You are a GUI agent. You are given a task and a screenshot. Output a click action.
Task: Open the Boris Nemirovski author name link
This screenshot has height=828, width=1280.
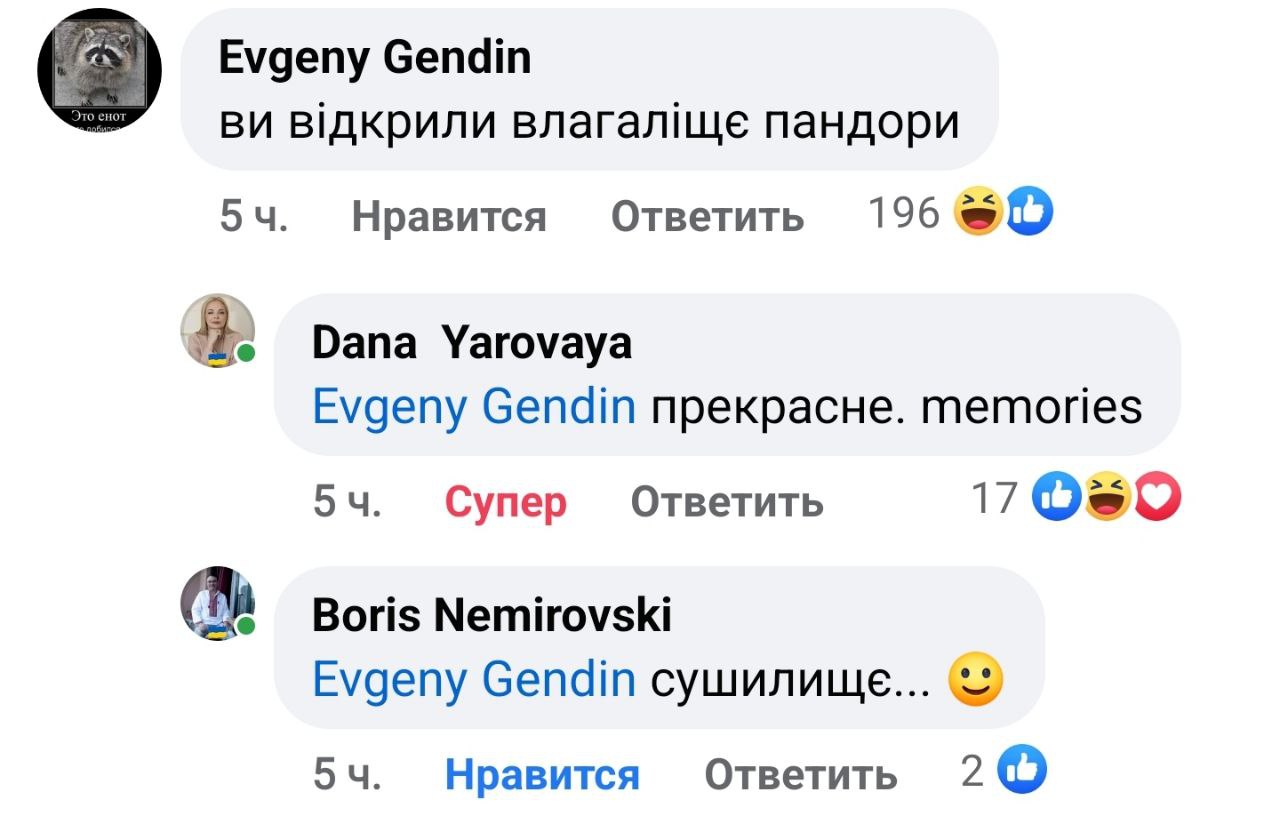(x=491, y=615)
